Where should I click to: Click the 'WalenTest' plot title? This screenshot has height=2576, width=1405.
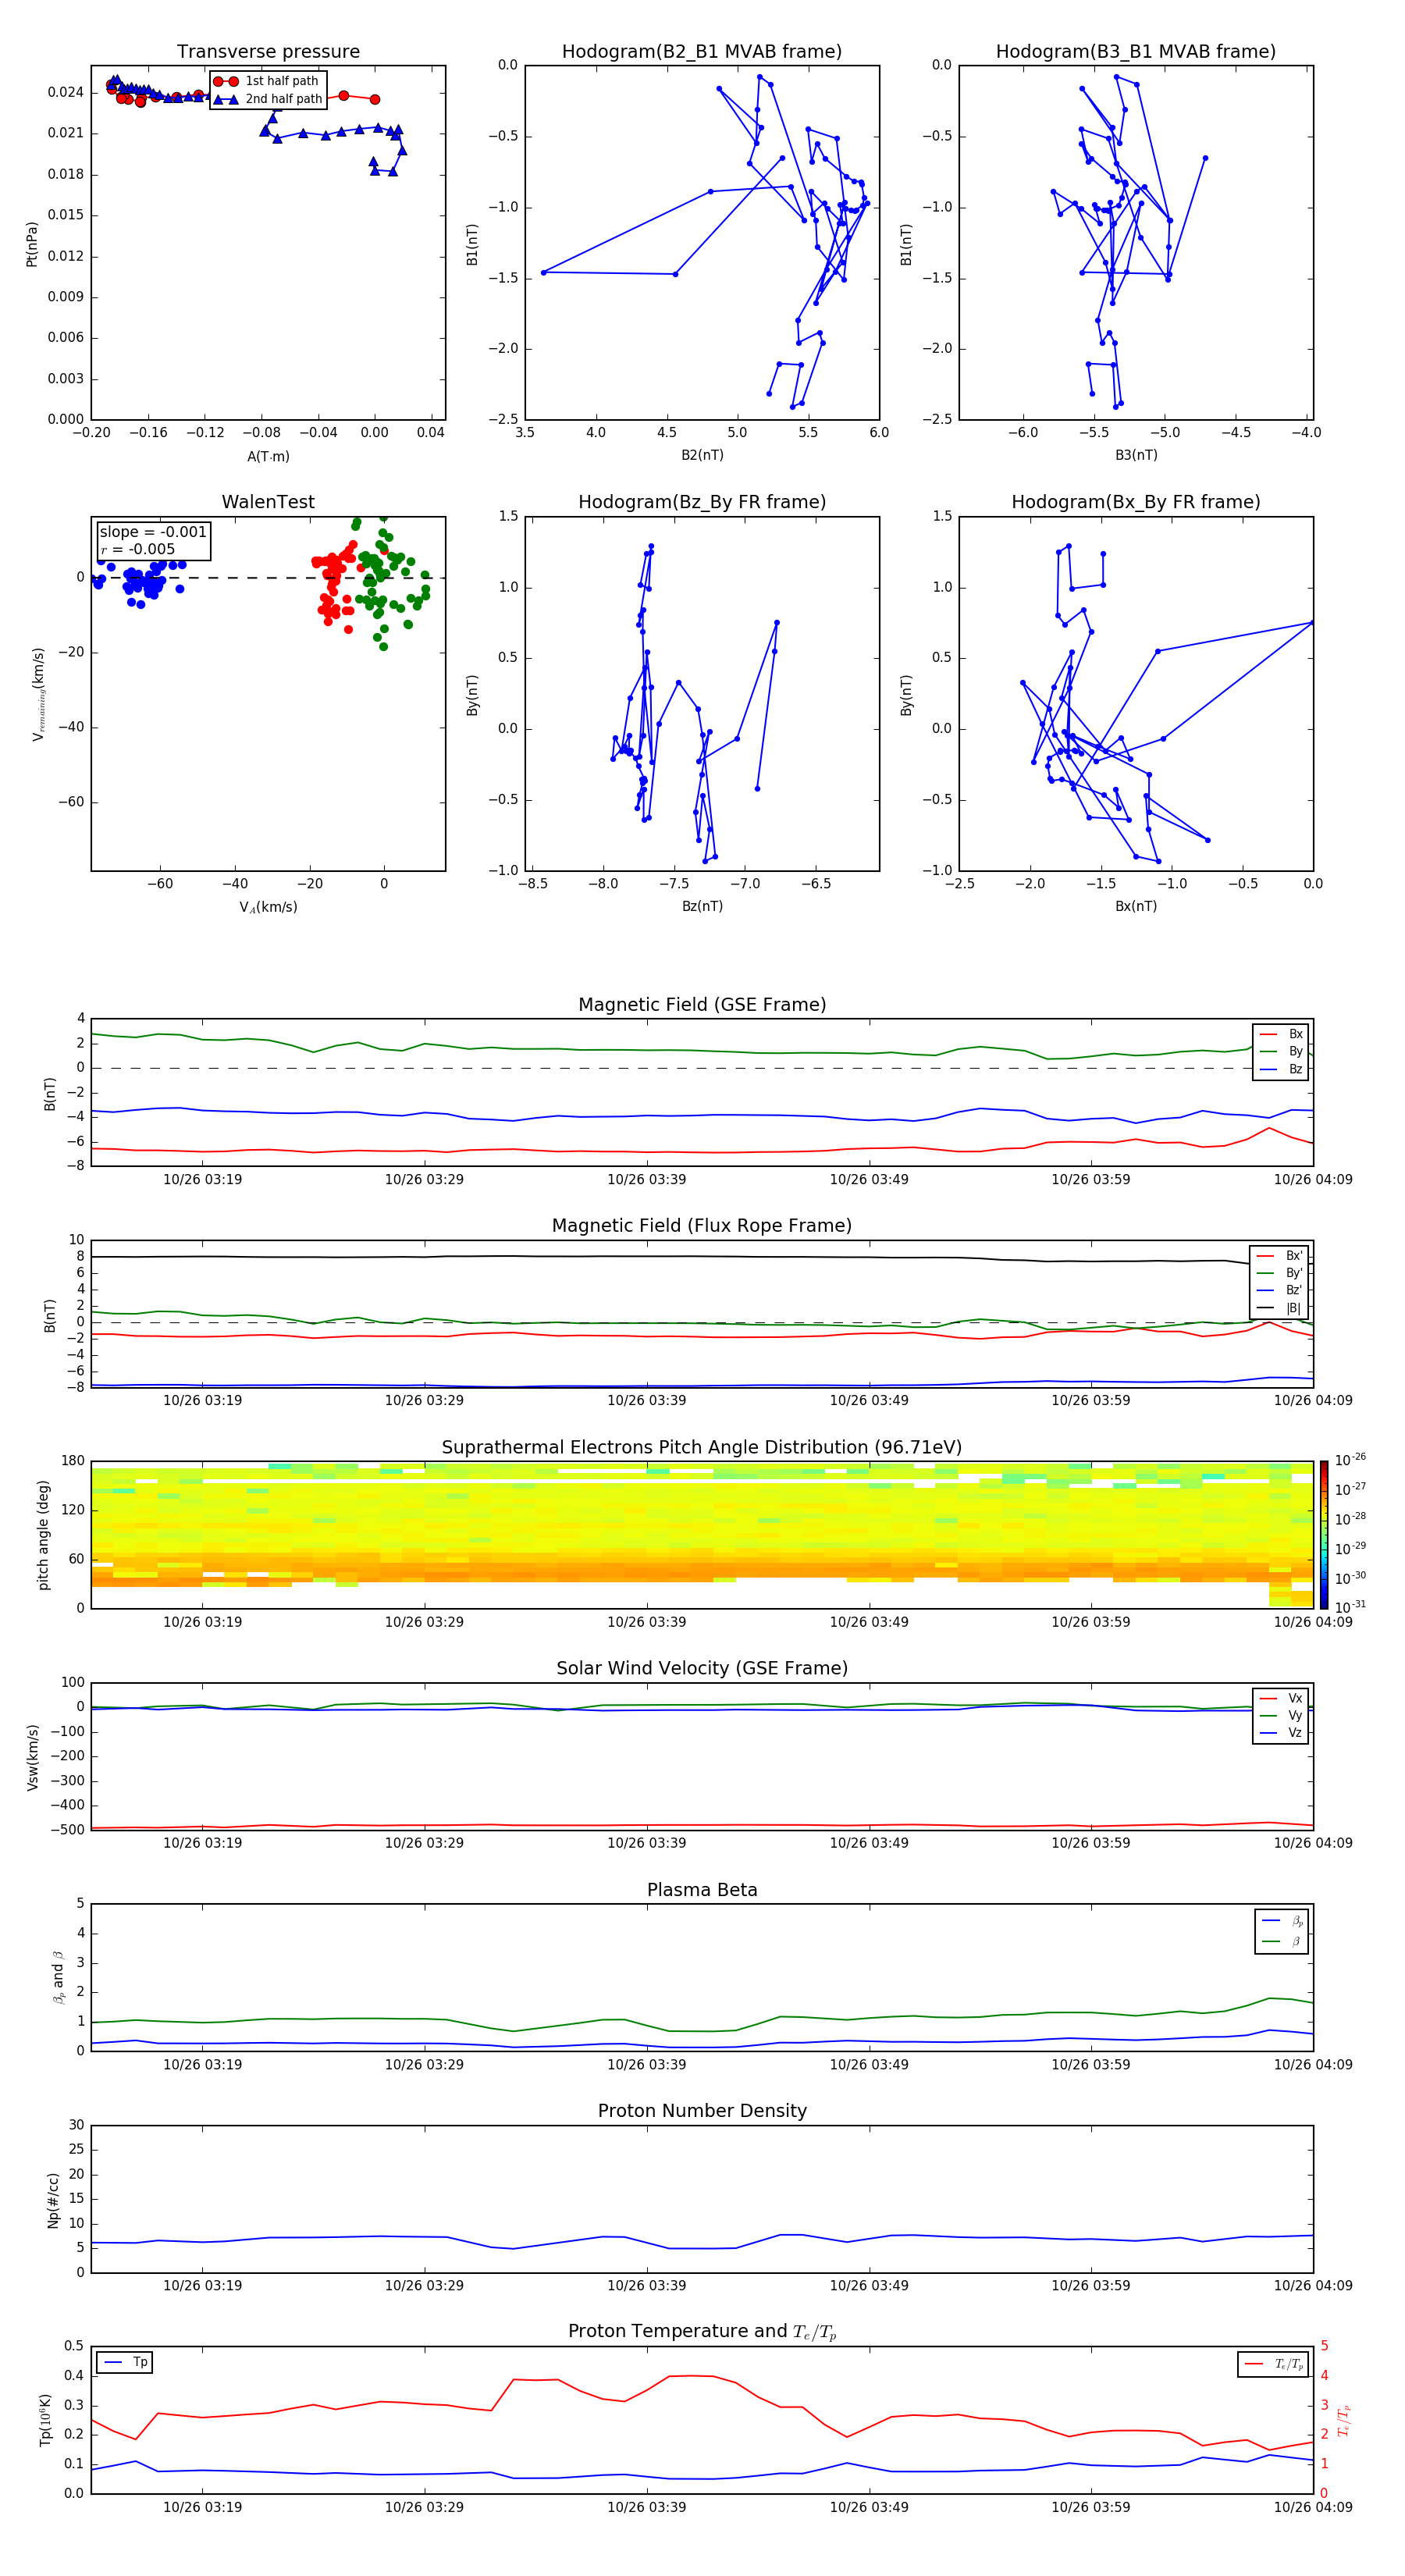point(268,502)
